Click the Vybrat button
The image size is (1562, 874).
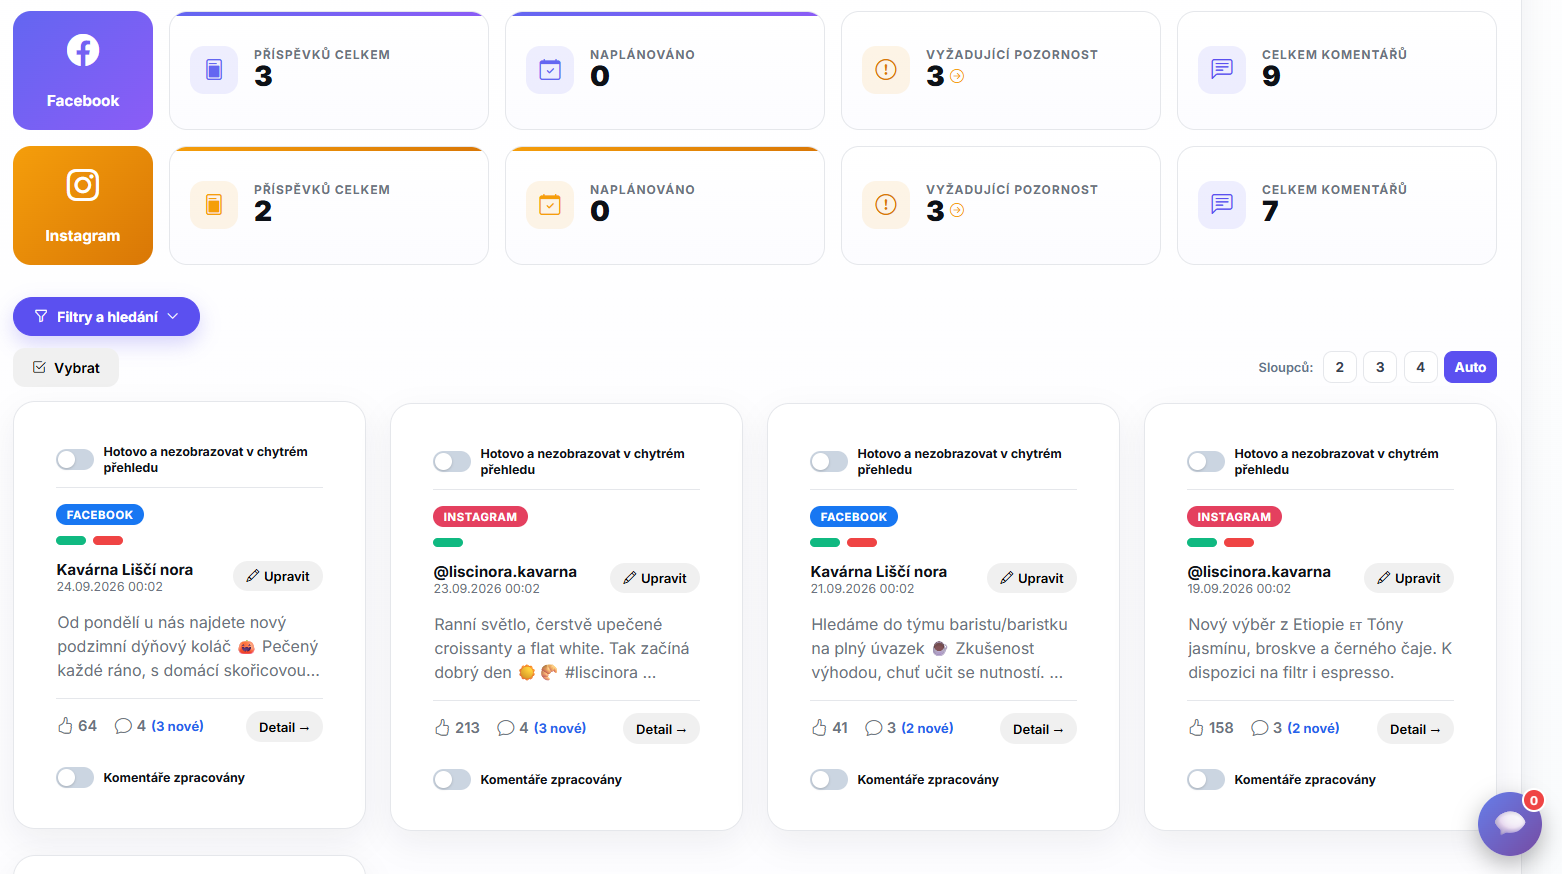[x=66, y=368]
